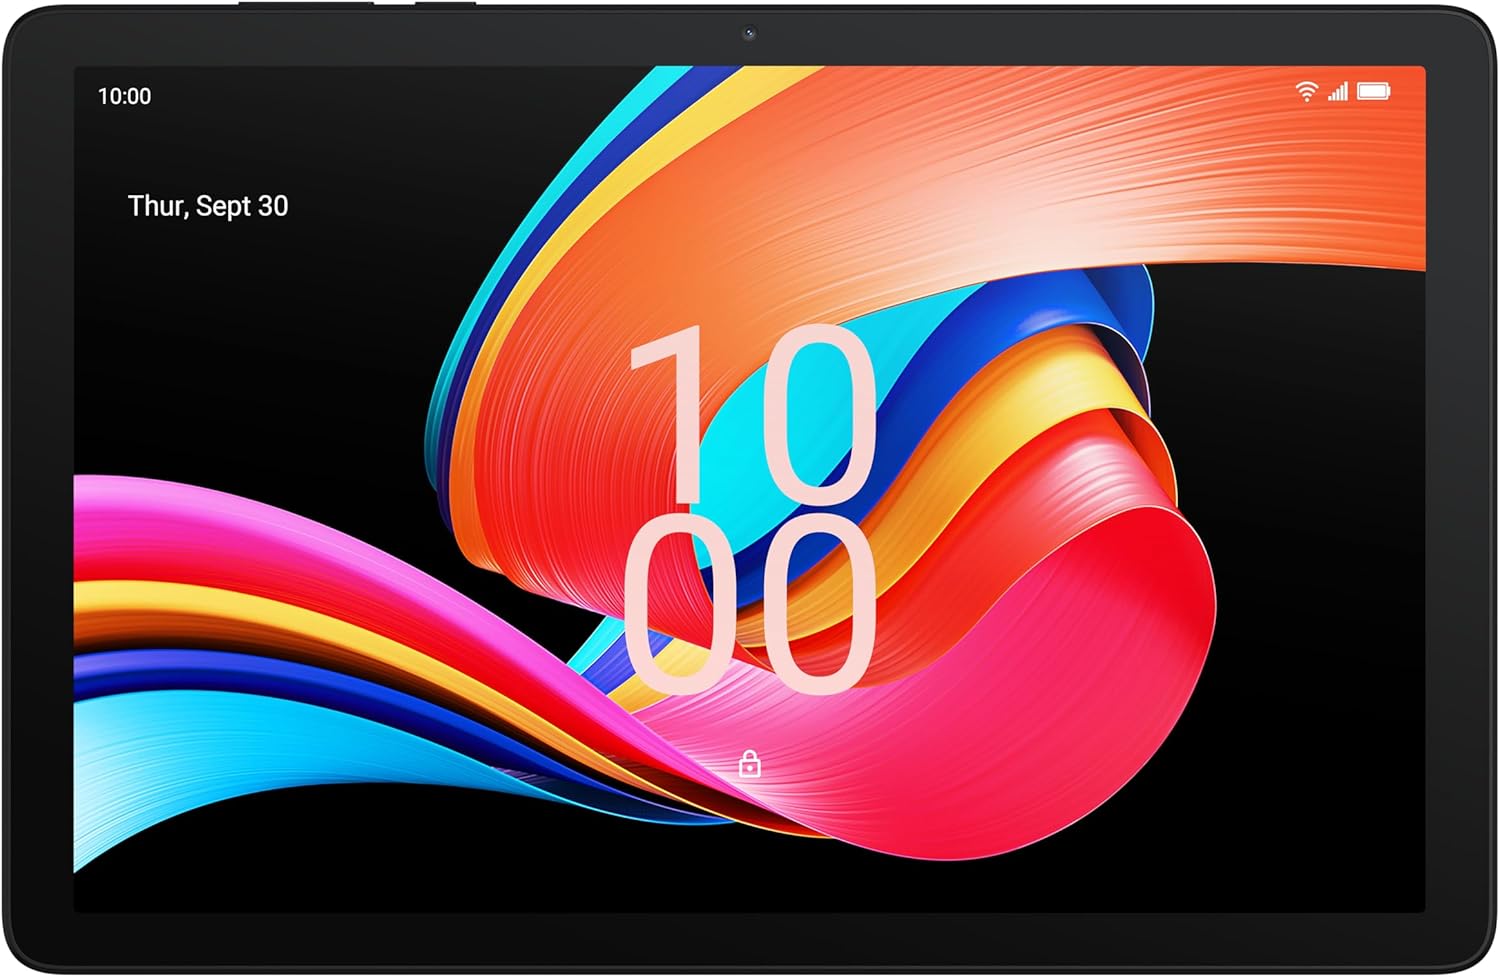Tap the large 10 hour digits
1500x977 pixels.
point(753,413)
